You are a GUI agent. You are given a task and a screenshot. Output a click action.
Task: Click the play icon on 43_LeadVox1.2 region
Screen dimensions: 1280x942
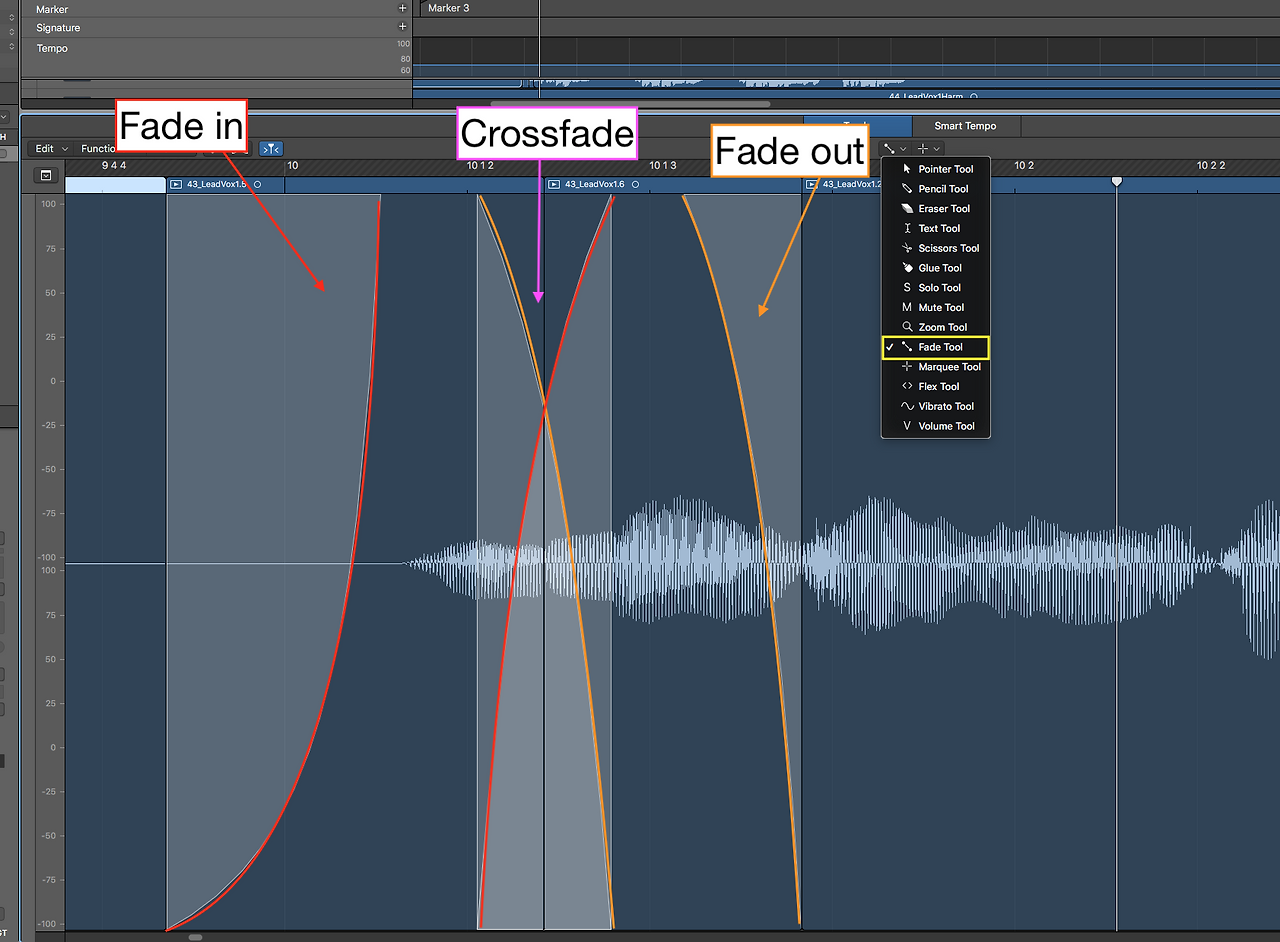pos(812,185)
